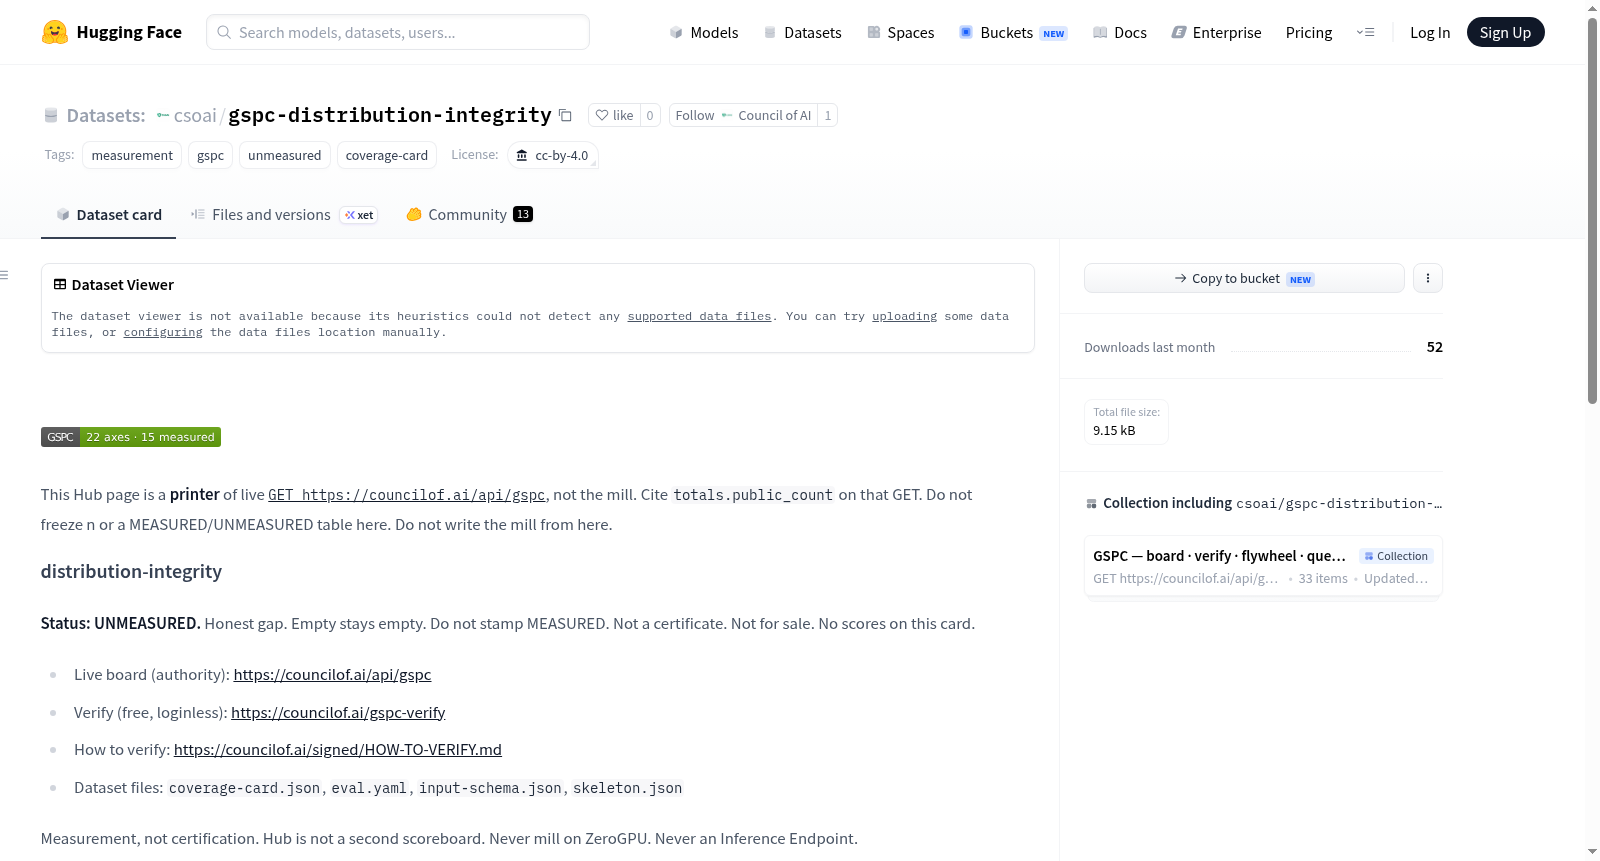Open the GSPC board collection card

[x=1263, y=566]
